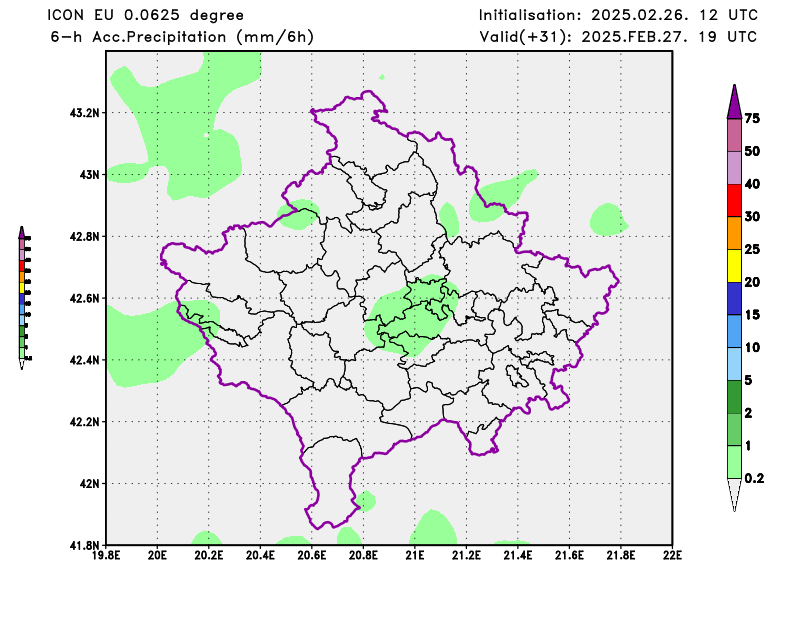Click the miniature colorbar left of the map
The image size is (800, 618).
(x=23, y=298)
